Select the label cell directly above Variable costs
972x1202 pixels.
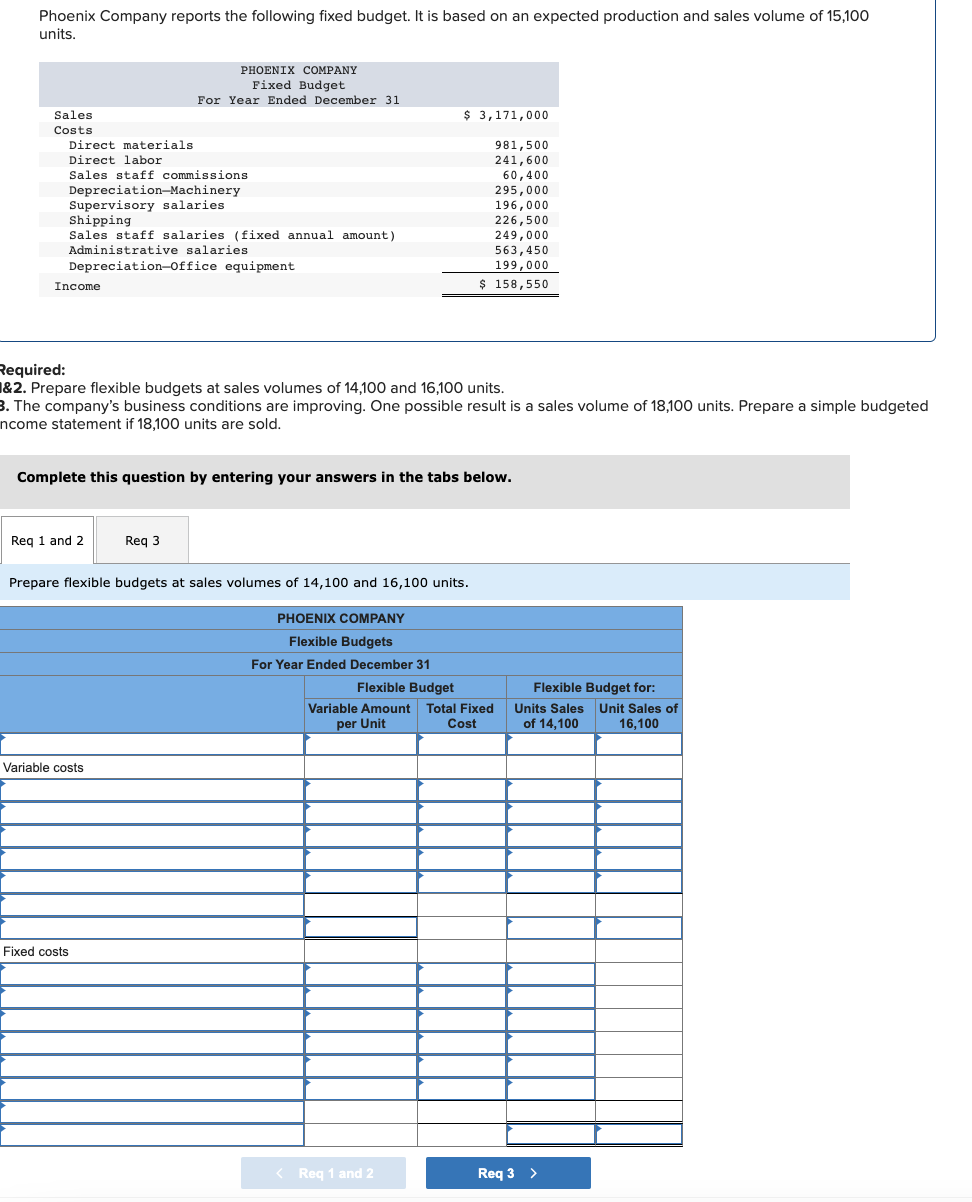click(x=152, y=744)
